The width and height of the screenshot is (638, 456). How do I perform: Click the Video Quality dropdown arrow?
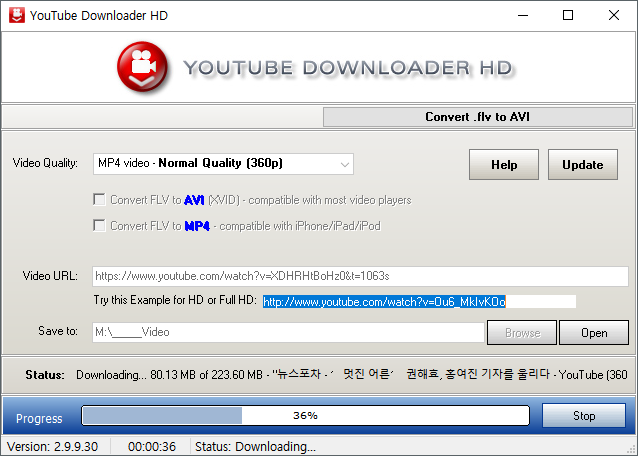[344, 164]
